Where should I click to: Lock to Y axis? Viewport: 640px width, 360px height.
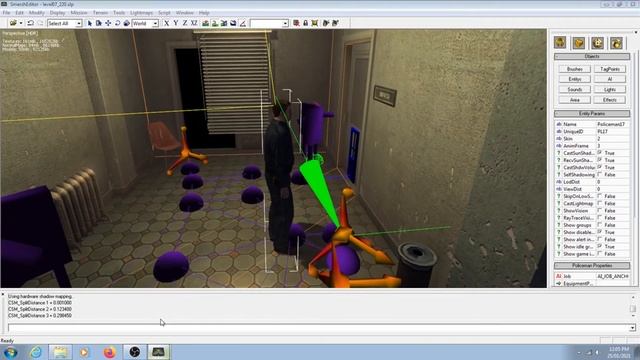click(x=176, y=23)
